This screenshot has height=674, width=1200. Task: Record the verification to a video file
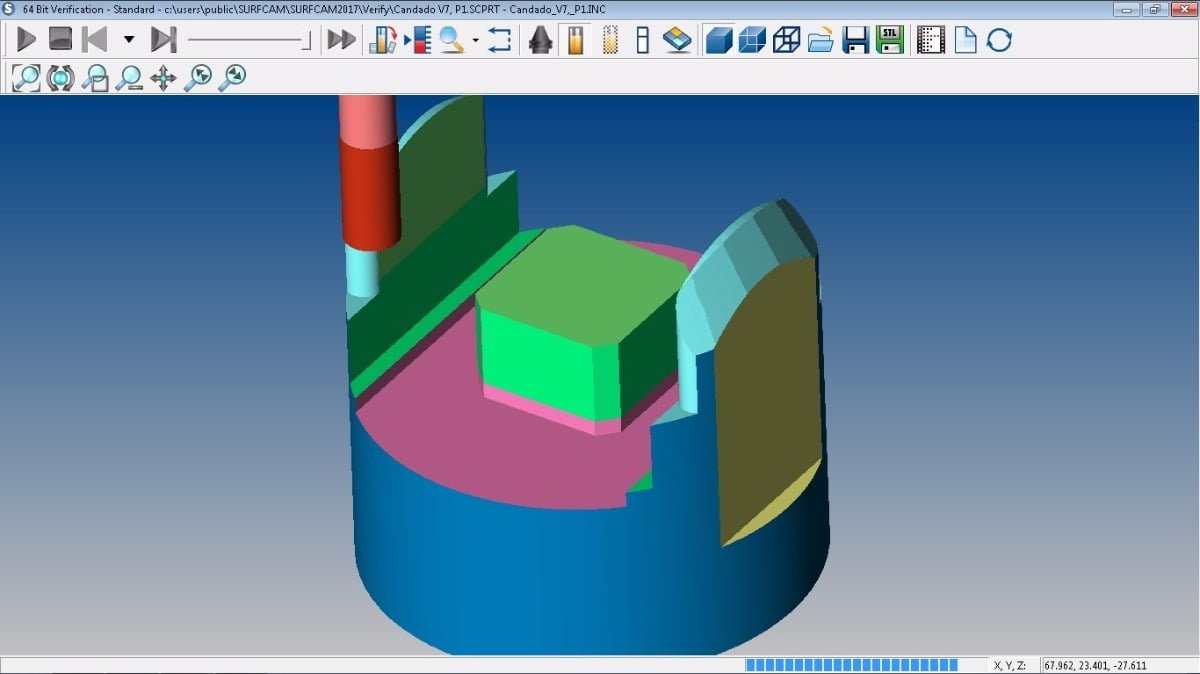coord(932,41)
